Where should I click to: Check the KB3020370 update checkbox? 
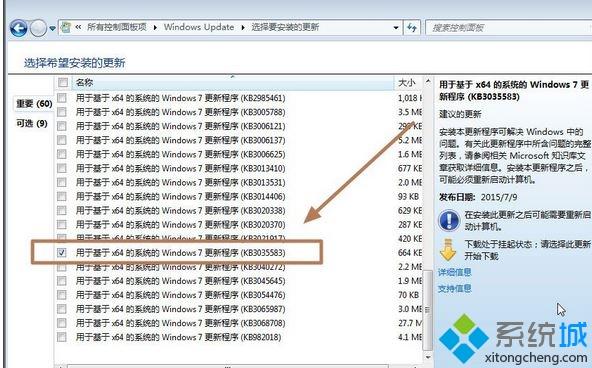[62, 224]
